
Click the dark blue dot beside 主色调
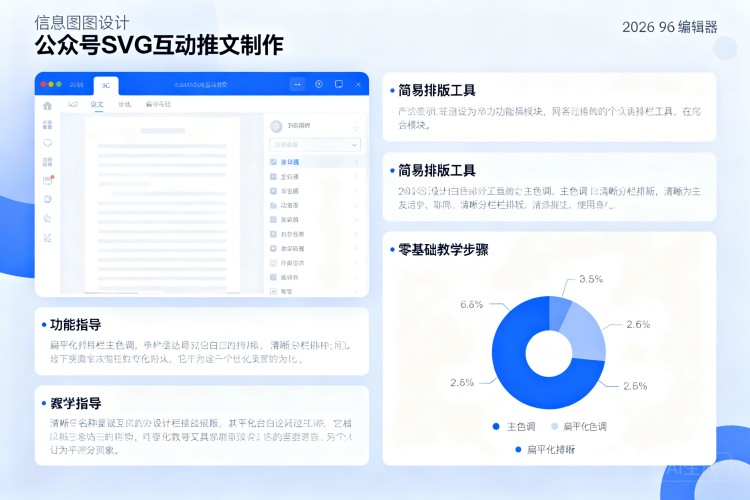coord(496,426)
